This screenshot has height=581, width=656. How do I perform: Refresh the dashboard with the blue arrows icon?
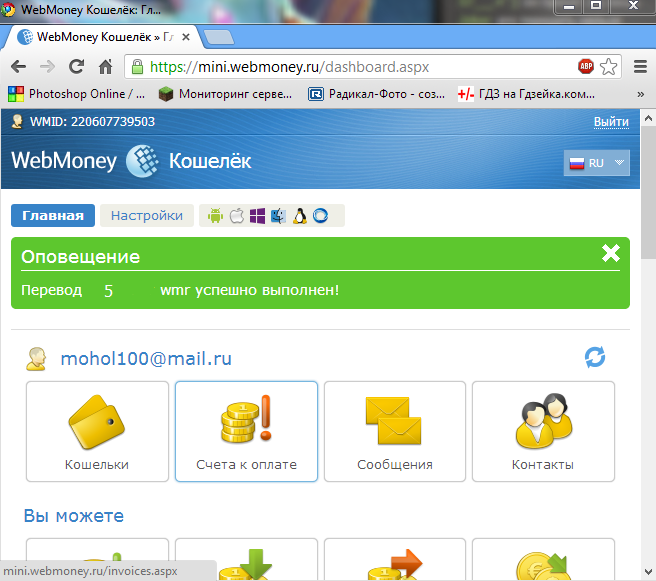point(594,357)
